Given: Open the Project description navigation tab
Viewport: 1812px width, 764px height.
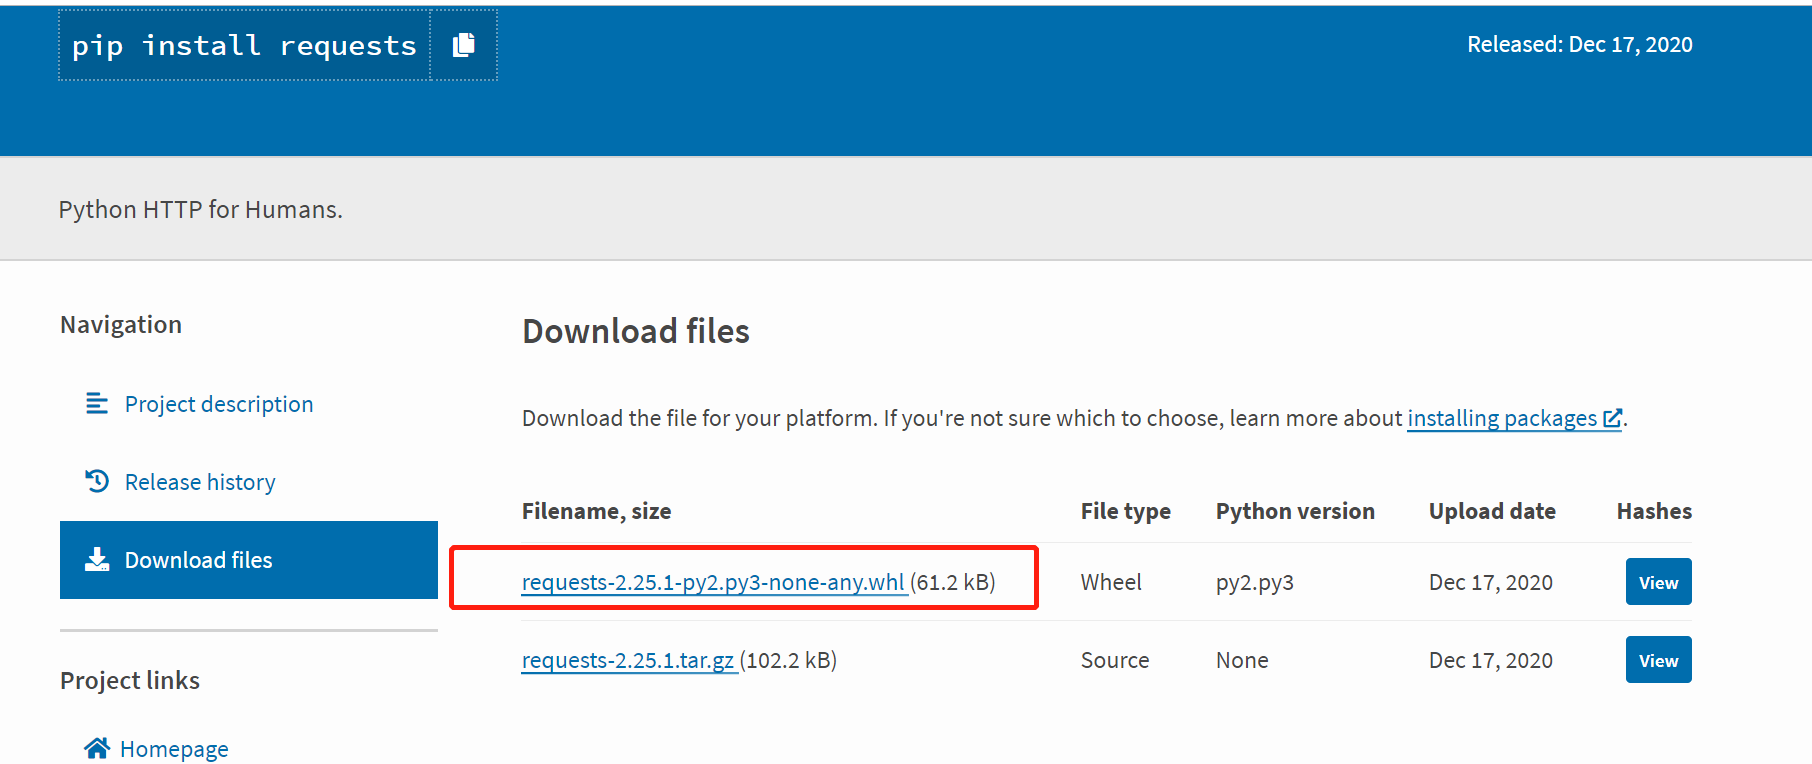Looking at the screenshot, I should (218, 404).
